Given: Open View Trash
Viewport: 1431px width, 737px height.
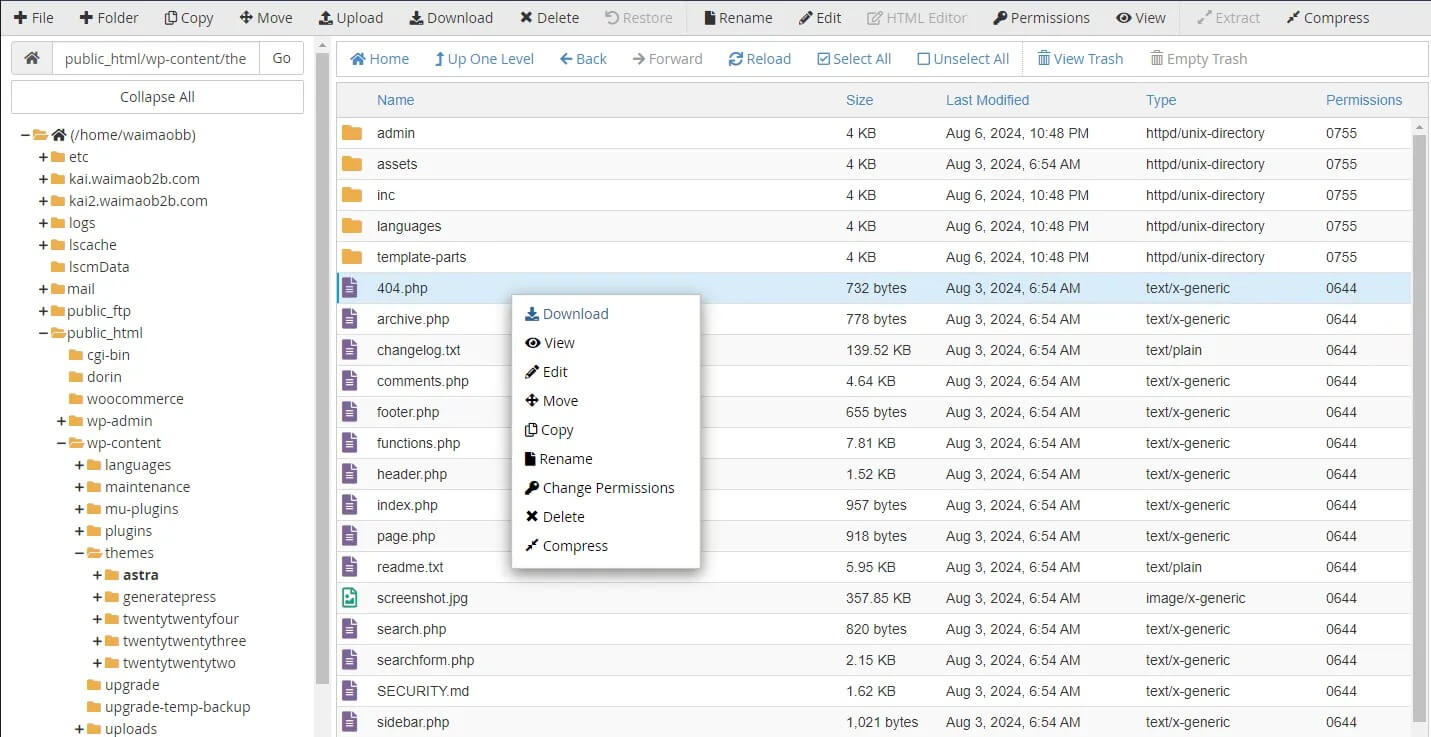Looking at the screenshot, I should pyautogui.click(x=1080, y=58).
